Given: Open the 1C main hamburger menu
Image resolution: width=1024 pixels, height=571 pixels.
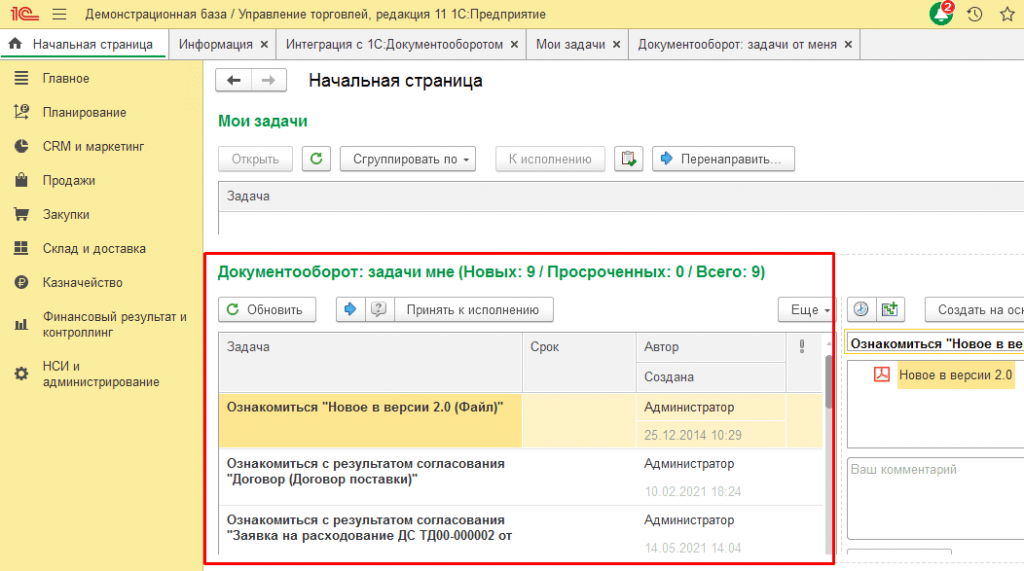Looking at the screenshot, I should click(x=59, y=14).
